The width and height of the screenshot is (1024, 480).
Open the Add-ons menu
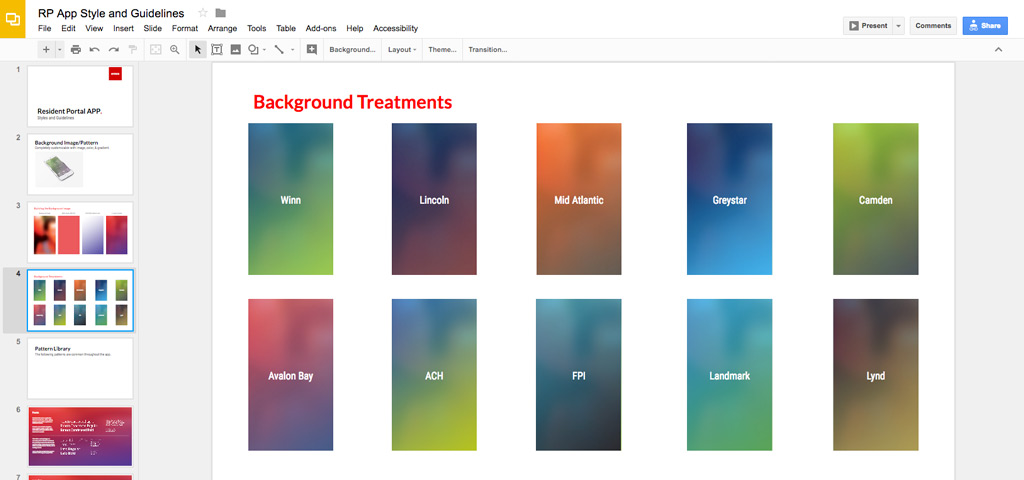click(x=321, y=29)
